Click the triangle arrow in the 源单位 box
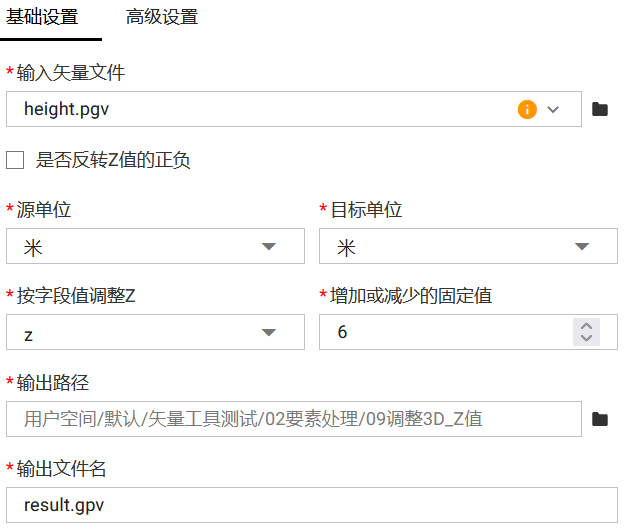 [269, 247]
